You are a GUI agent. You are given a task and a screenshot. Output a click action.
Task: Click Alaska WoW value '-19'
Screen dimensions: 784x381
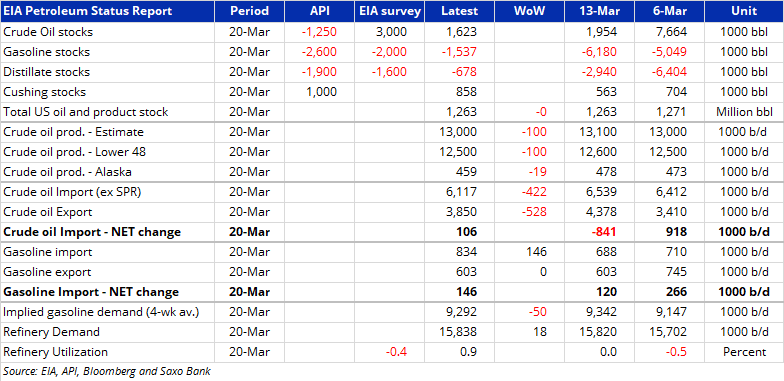[538, 172]
